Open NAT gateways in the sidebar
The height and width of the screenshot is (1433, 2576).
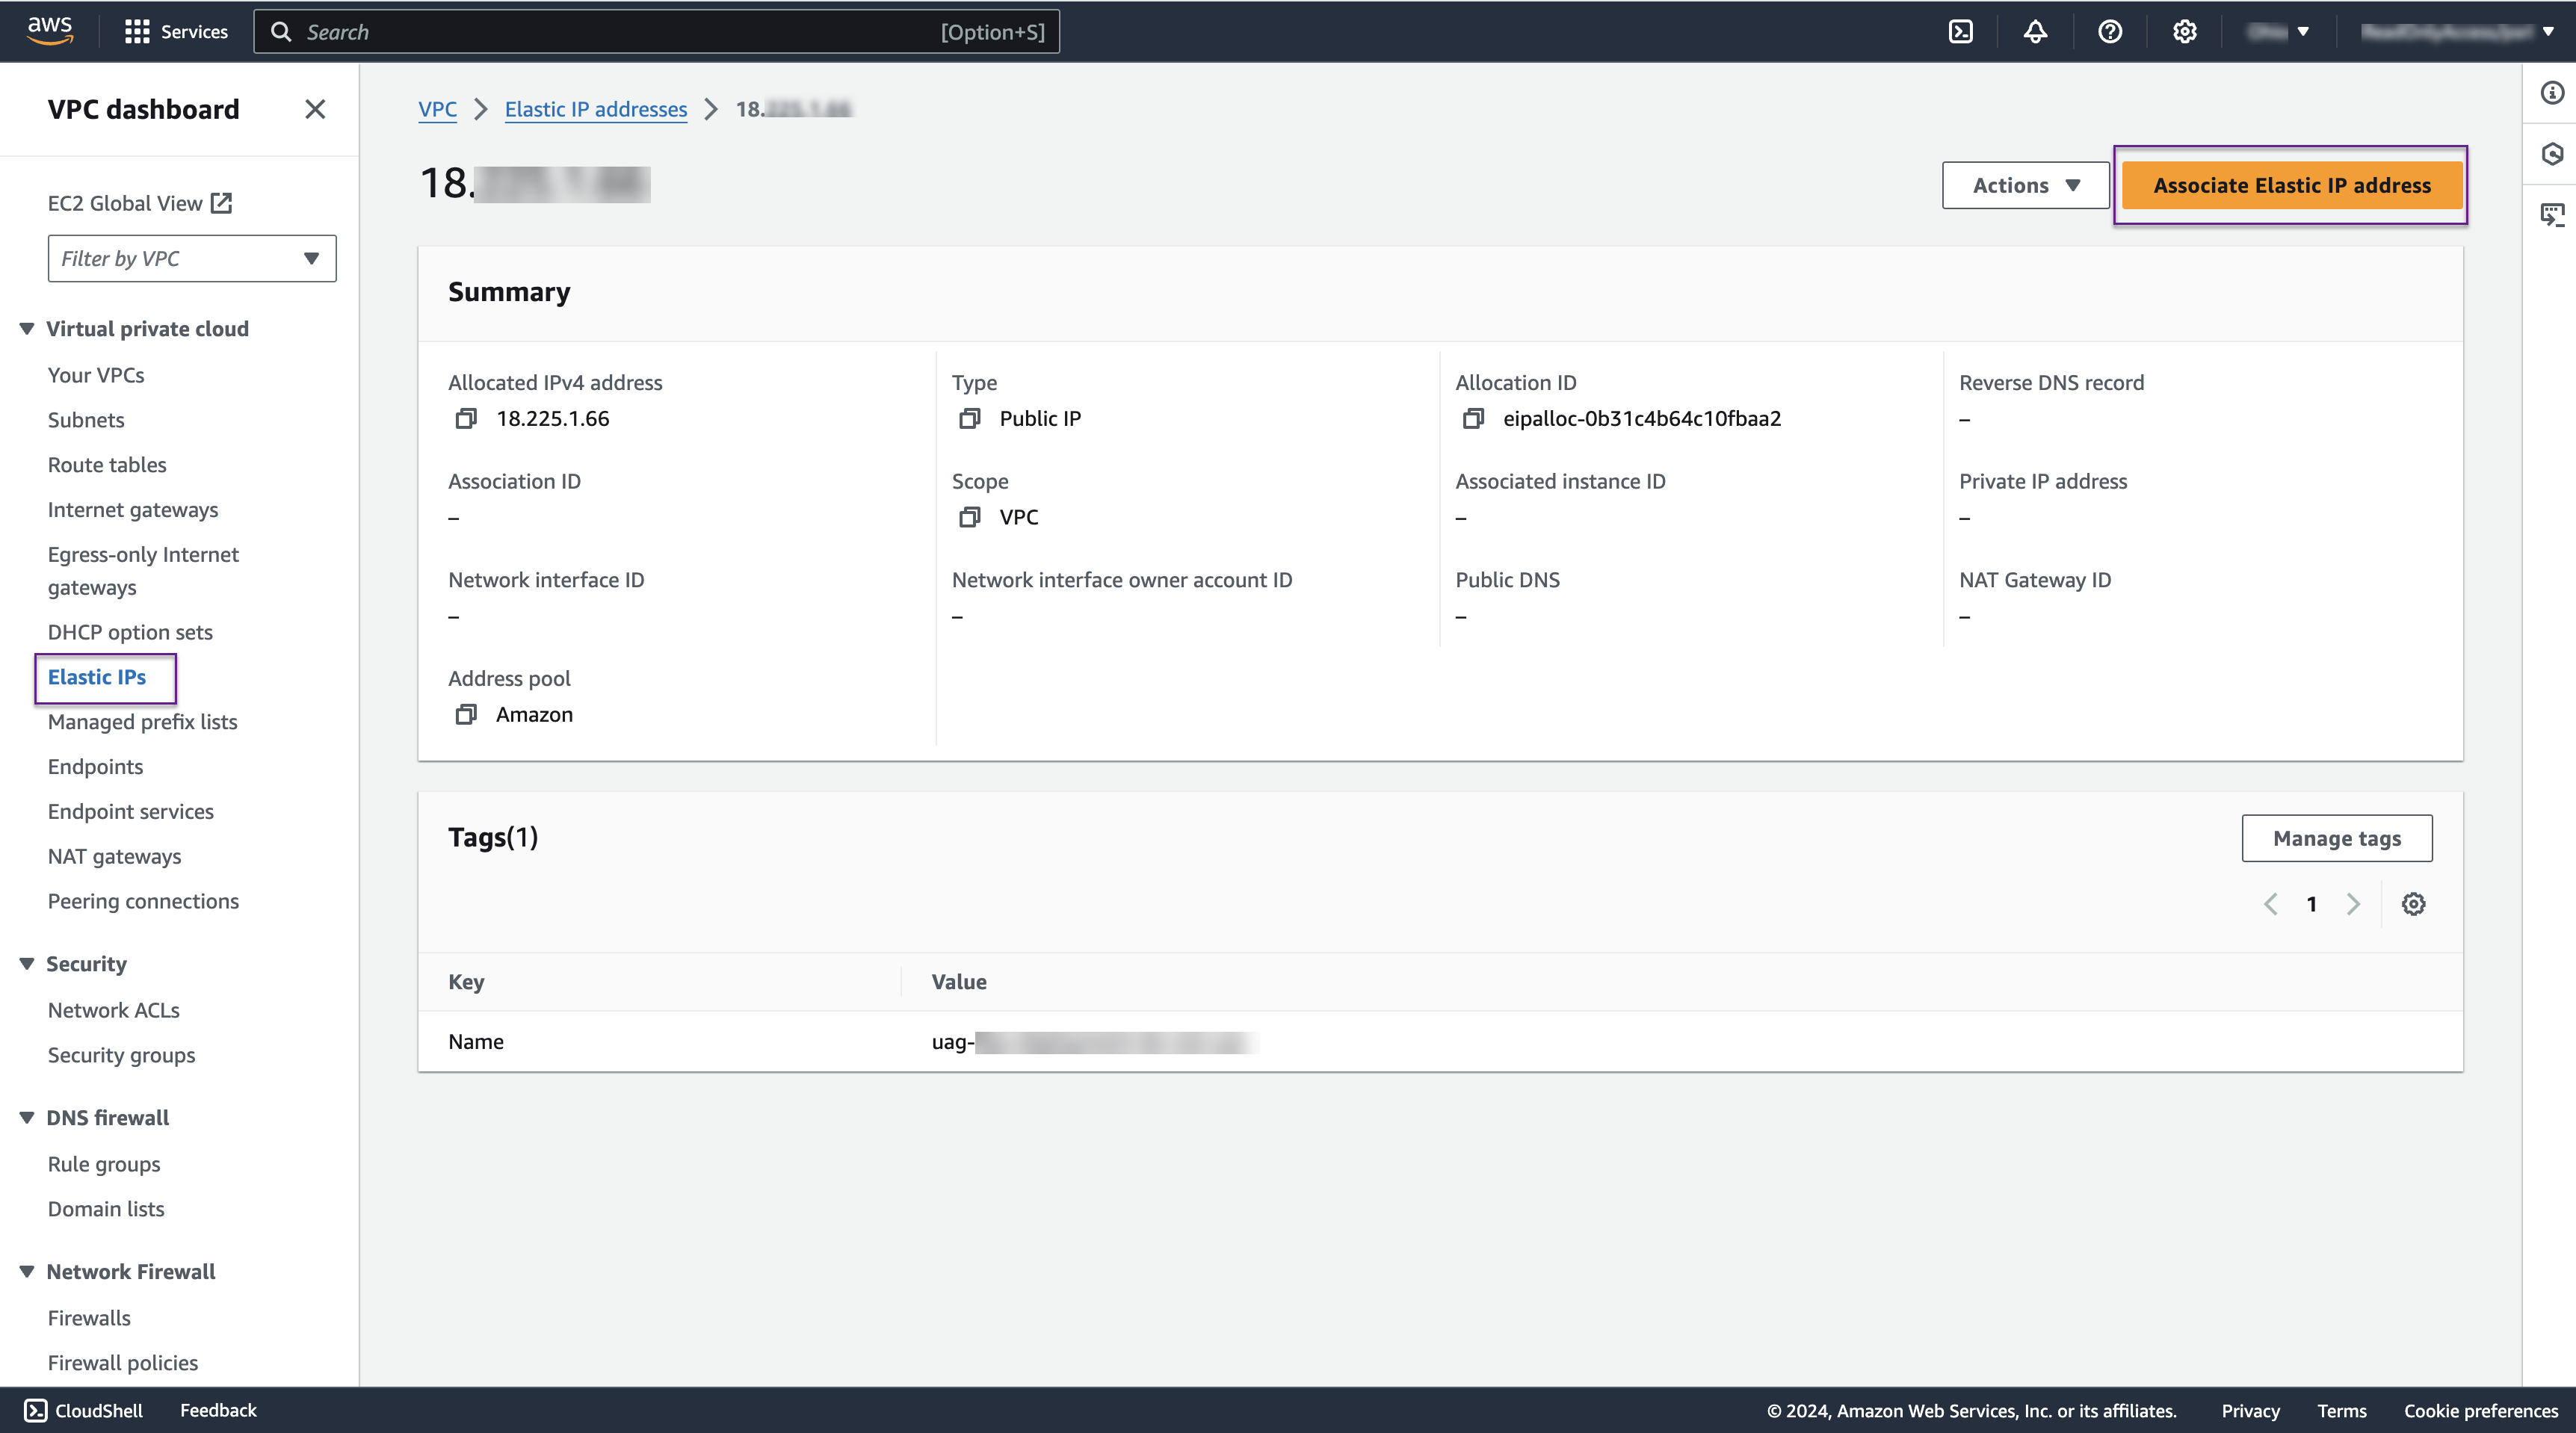115,857
